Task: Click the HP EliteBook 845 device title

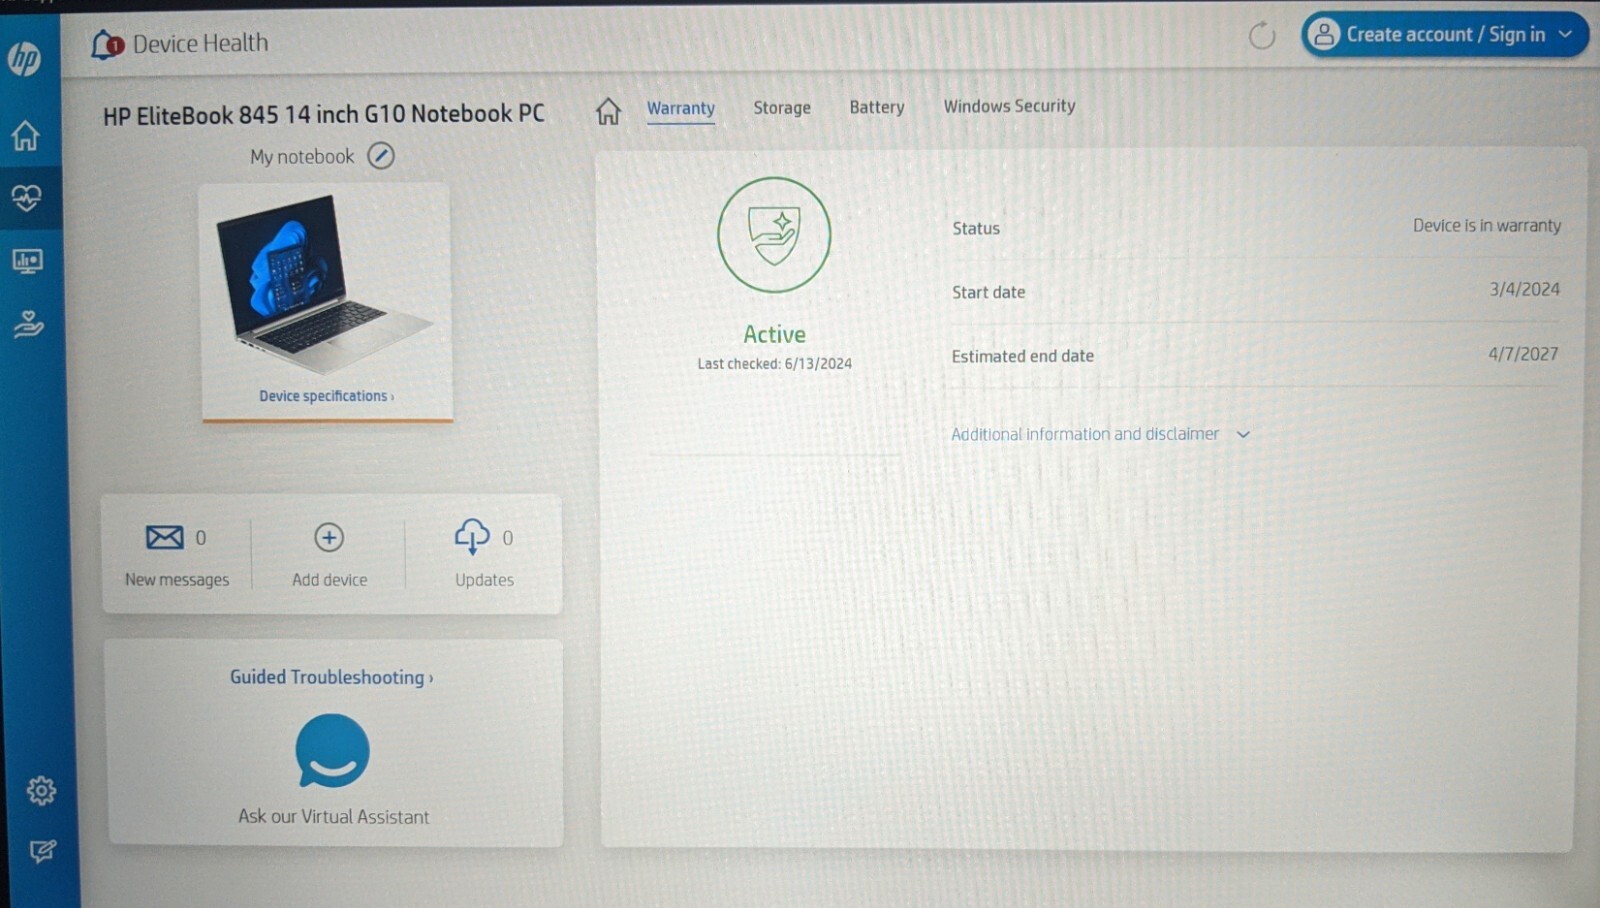Action: point(324,115)
